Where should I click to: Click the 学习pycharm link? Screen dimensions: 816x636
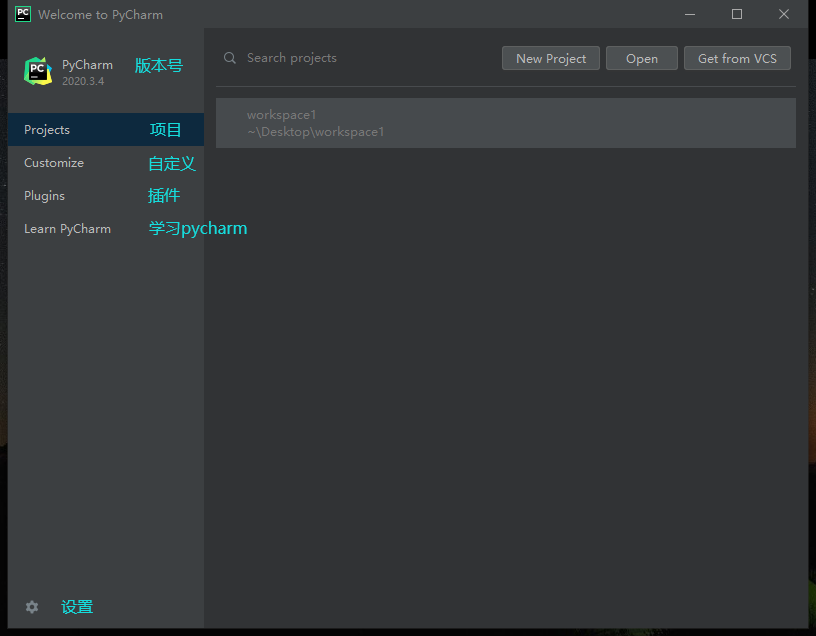(197, 228)
